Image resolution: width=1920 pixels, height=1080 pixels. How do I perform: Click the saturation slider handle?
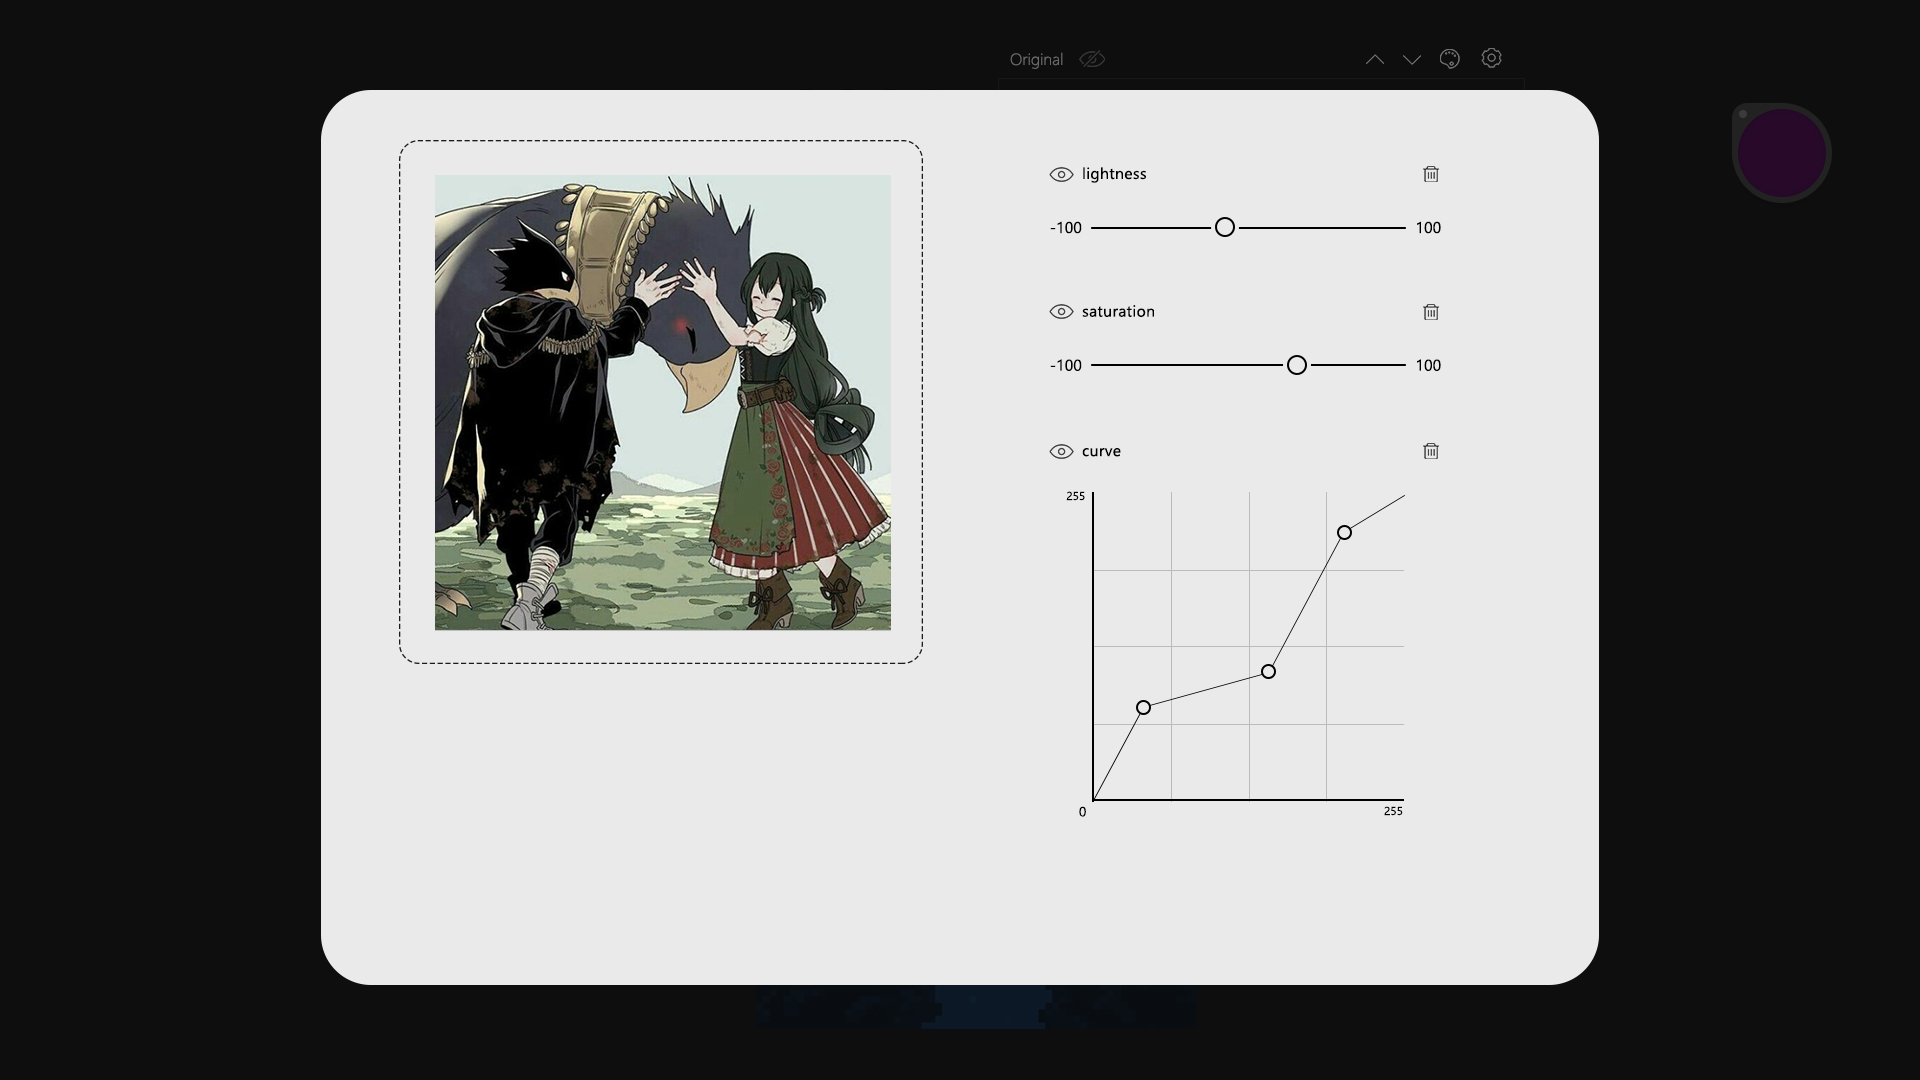(1297, 366)
